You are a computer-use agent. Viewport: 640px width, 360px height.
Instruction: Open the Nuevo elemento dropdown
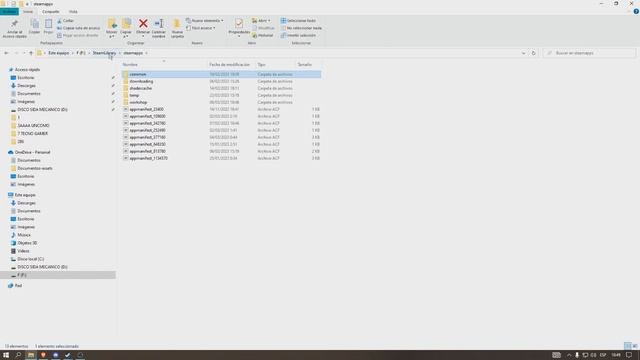pos(204,20)
